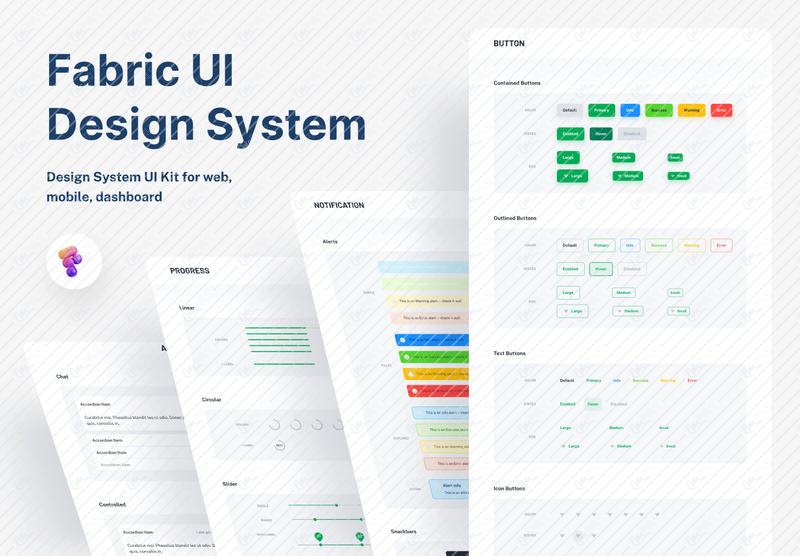The image size is (800, 556).
Task: Click the contained Large button with icon
Action: [572, 176]
